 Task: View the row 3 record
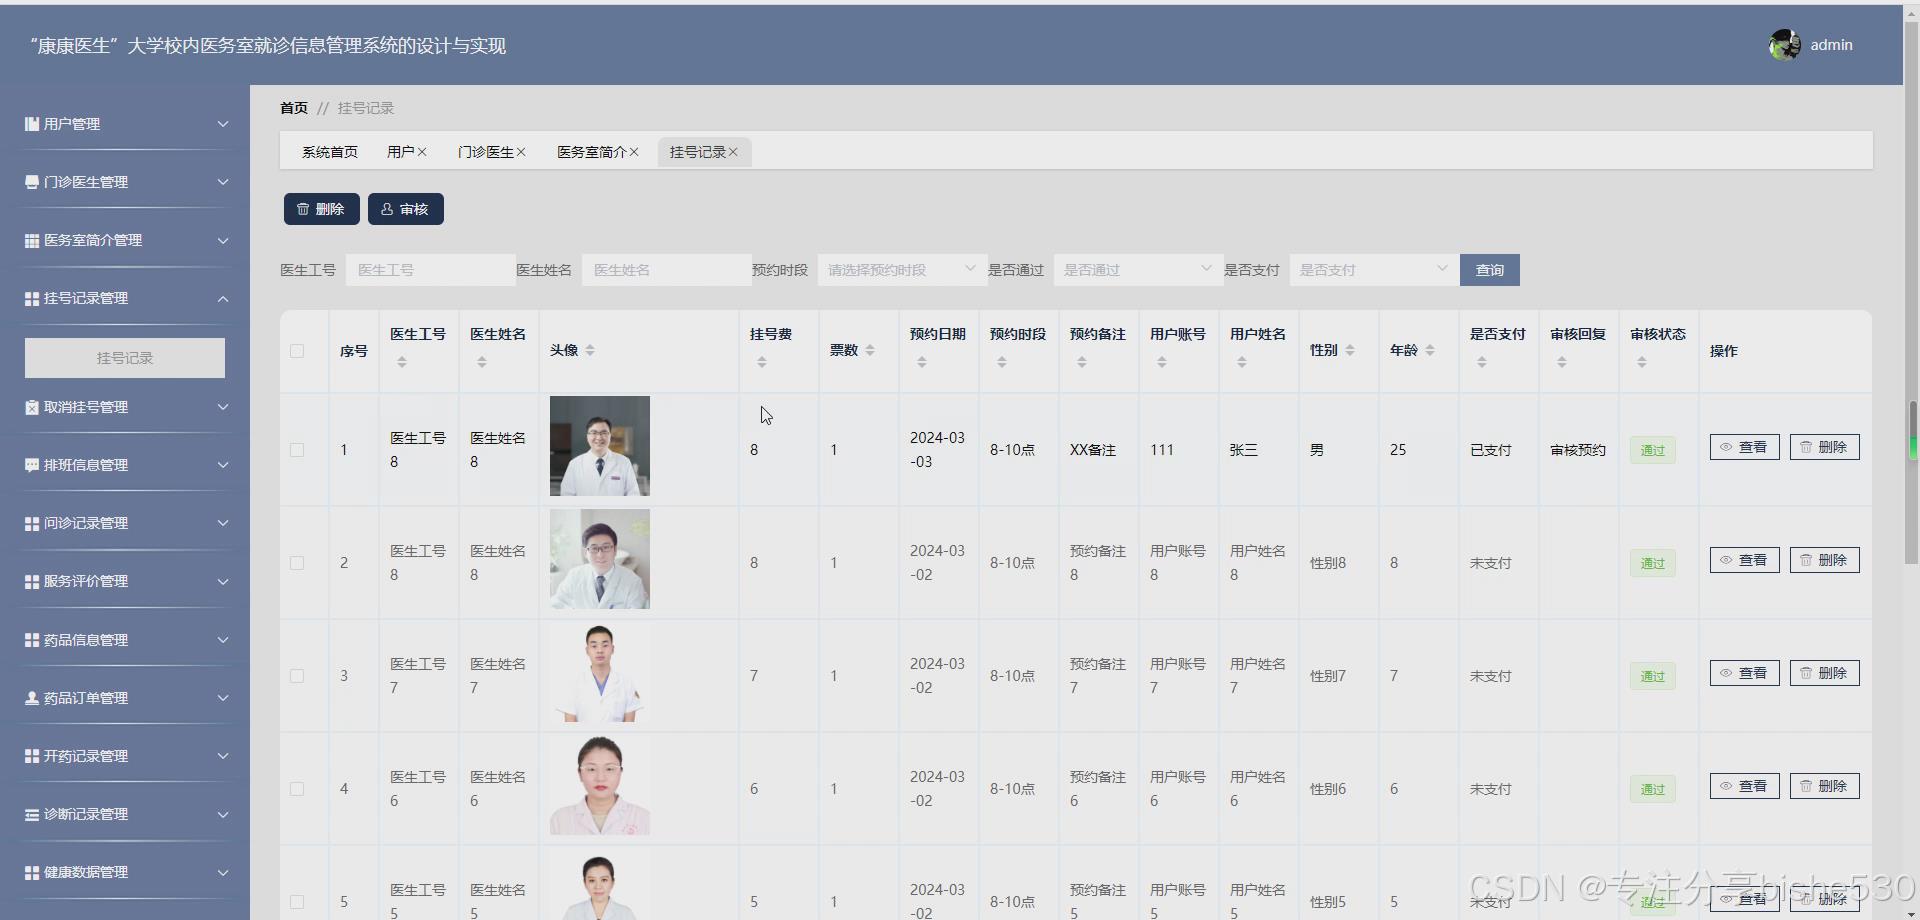pos(1745,673)
